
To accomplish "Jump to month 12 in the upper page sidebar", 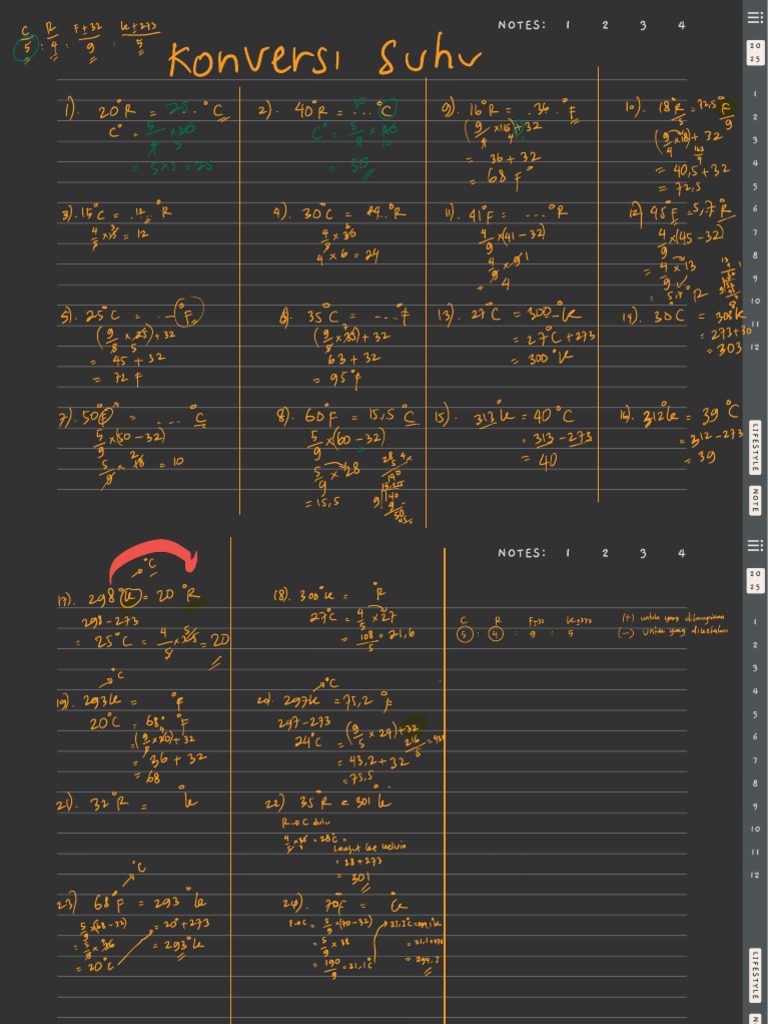I will 755,347.
